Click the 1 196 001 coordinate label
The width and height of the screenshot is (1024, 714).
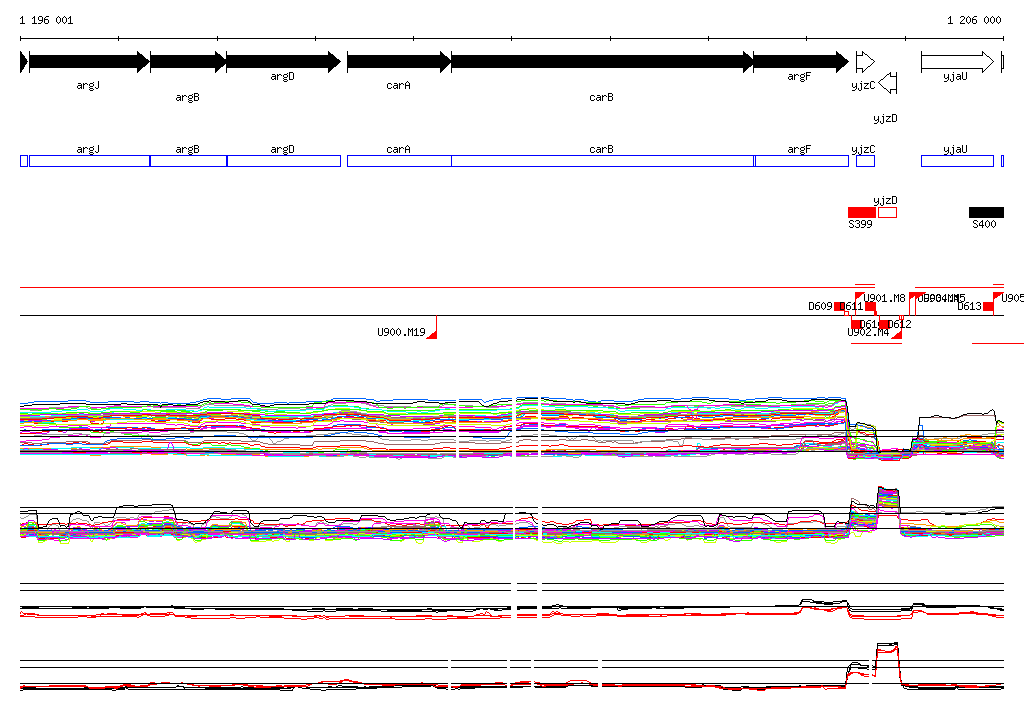click(46, 20)
